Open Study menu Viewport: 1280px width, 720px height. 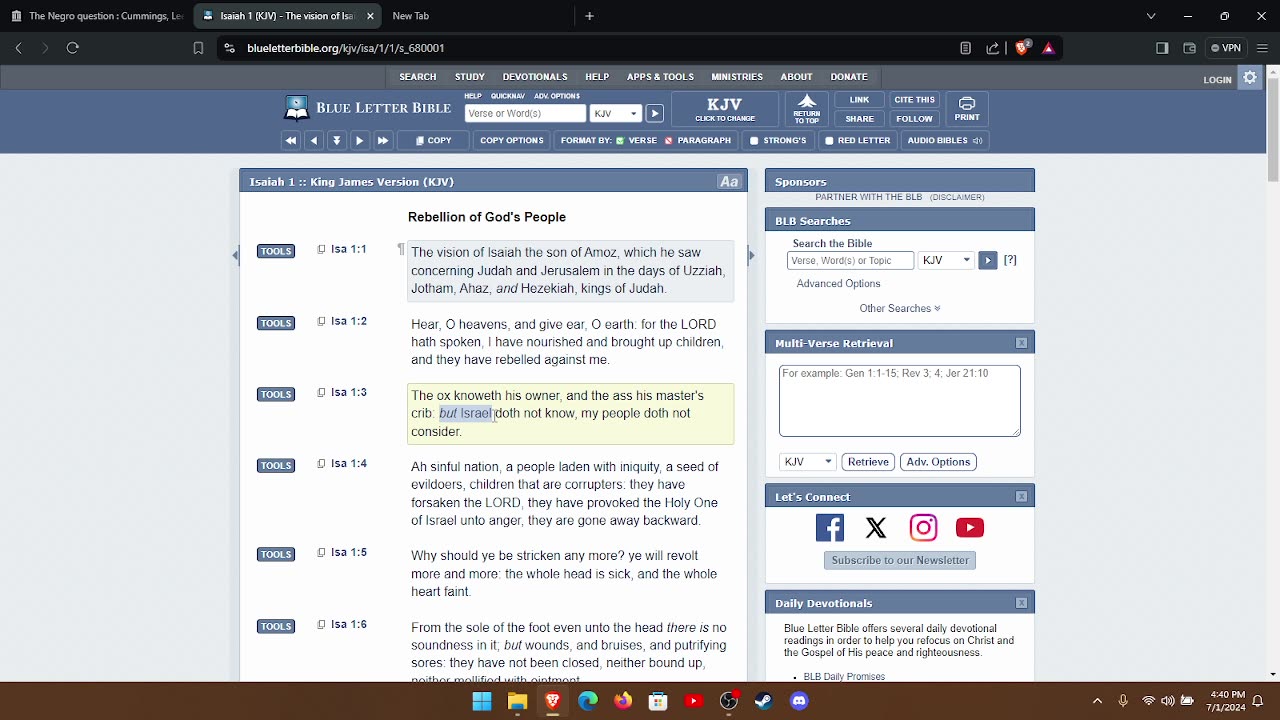tap(470, 77)
